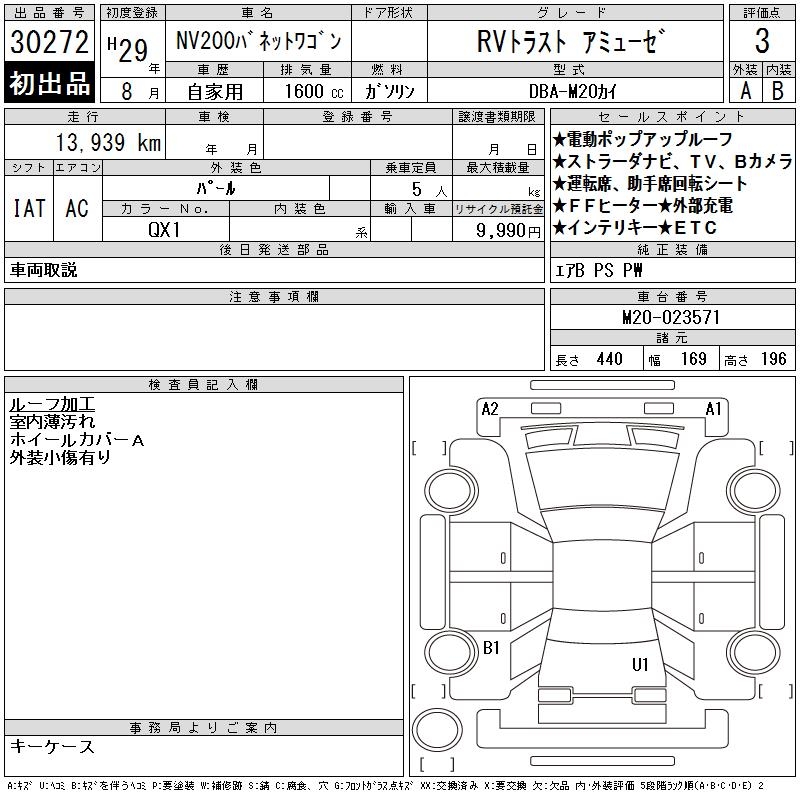Screen dimensions: 800x800
Task: Click the 自家用 vehicle history value
Action: (215, 92)
